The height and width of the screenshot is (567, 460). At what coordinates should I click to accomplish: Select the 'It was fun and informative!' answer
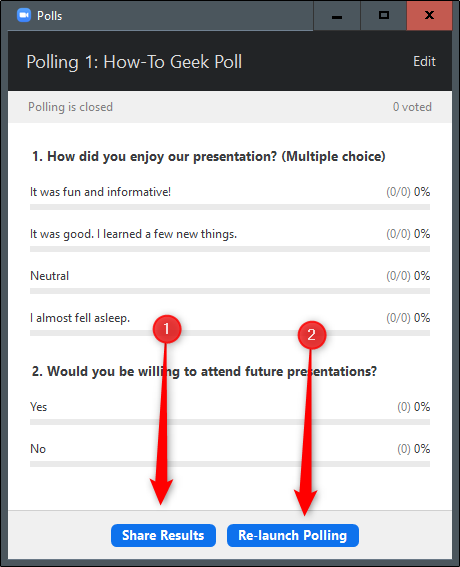tap(100, 192)
